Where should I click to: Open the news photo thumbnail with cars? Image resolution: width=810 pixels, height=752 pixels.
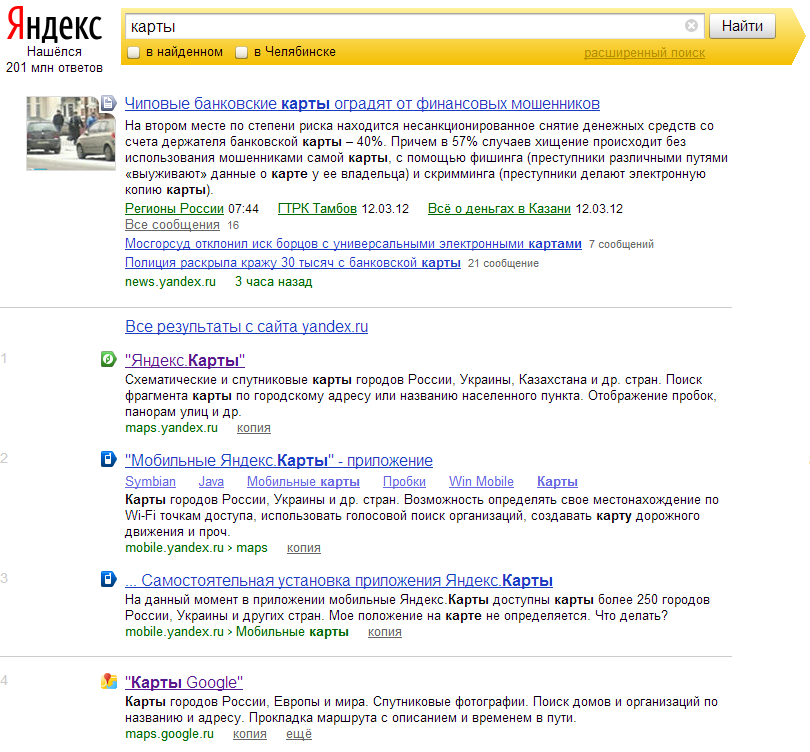tap(71, 133)
